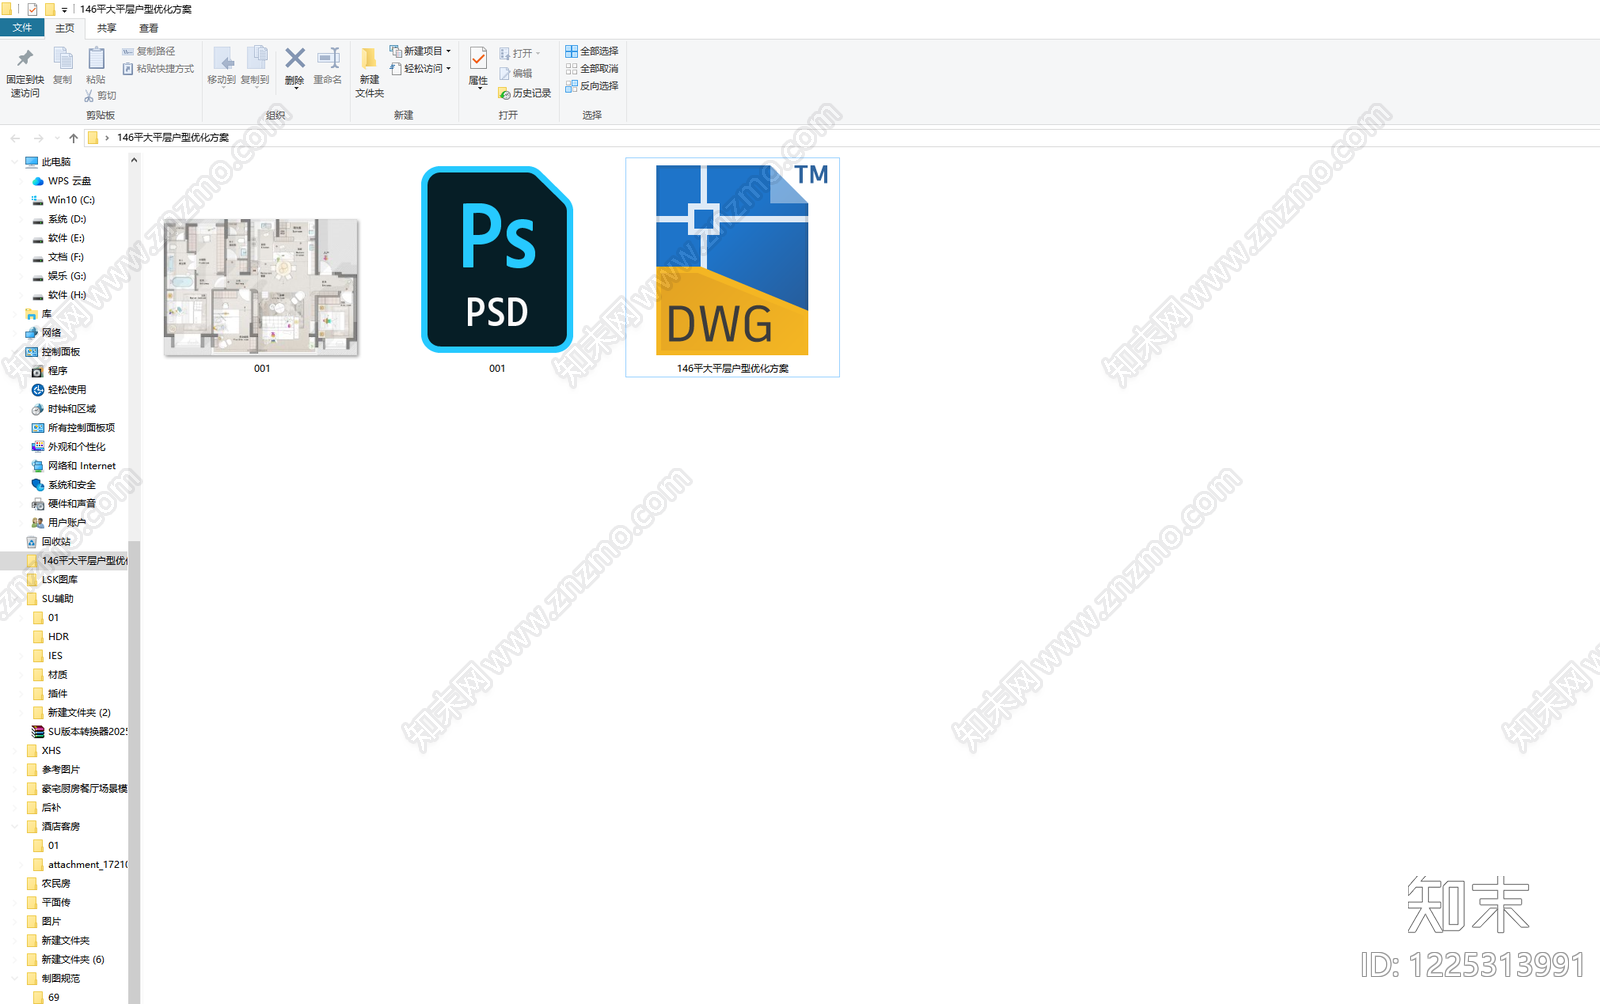Collapse the 此电脑 tree node chevron
1600x1004 pixels.
[15, 162]
